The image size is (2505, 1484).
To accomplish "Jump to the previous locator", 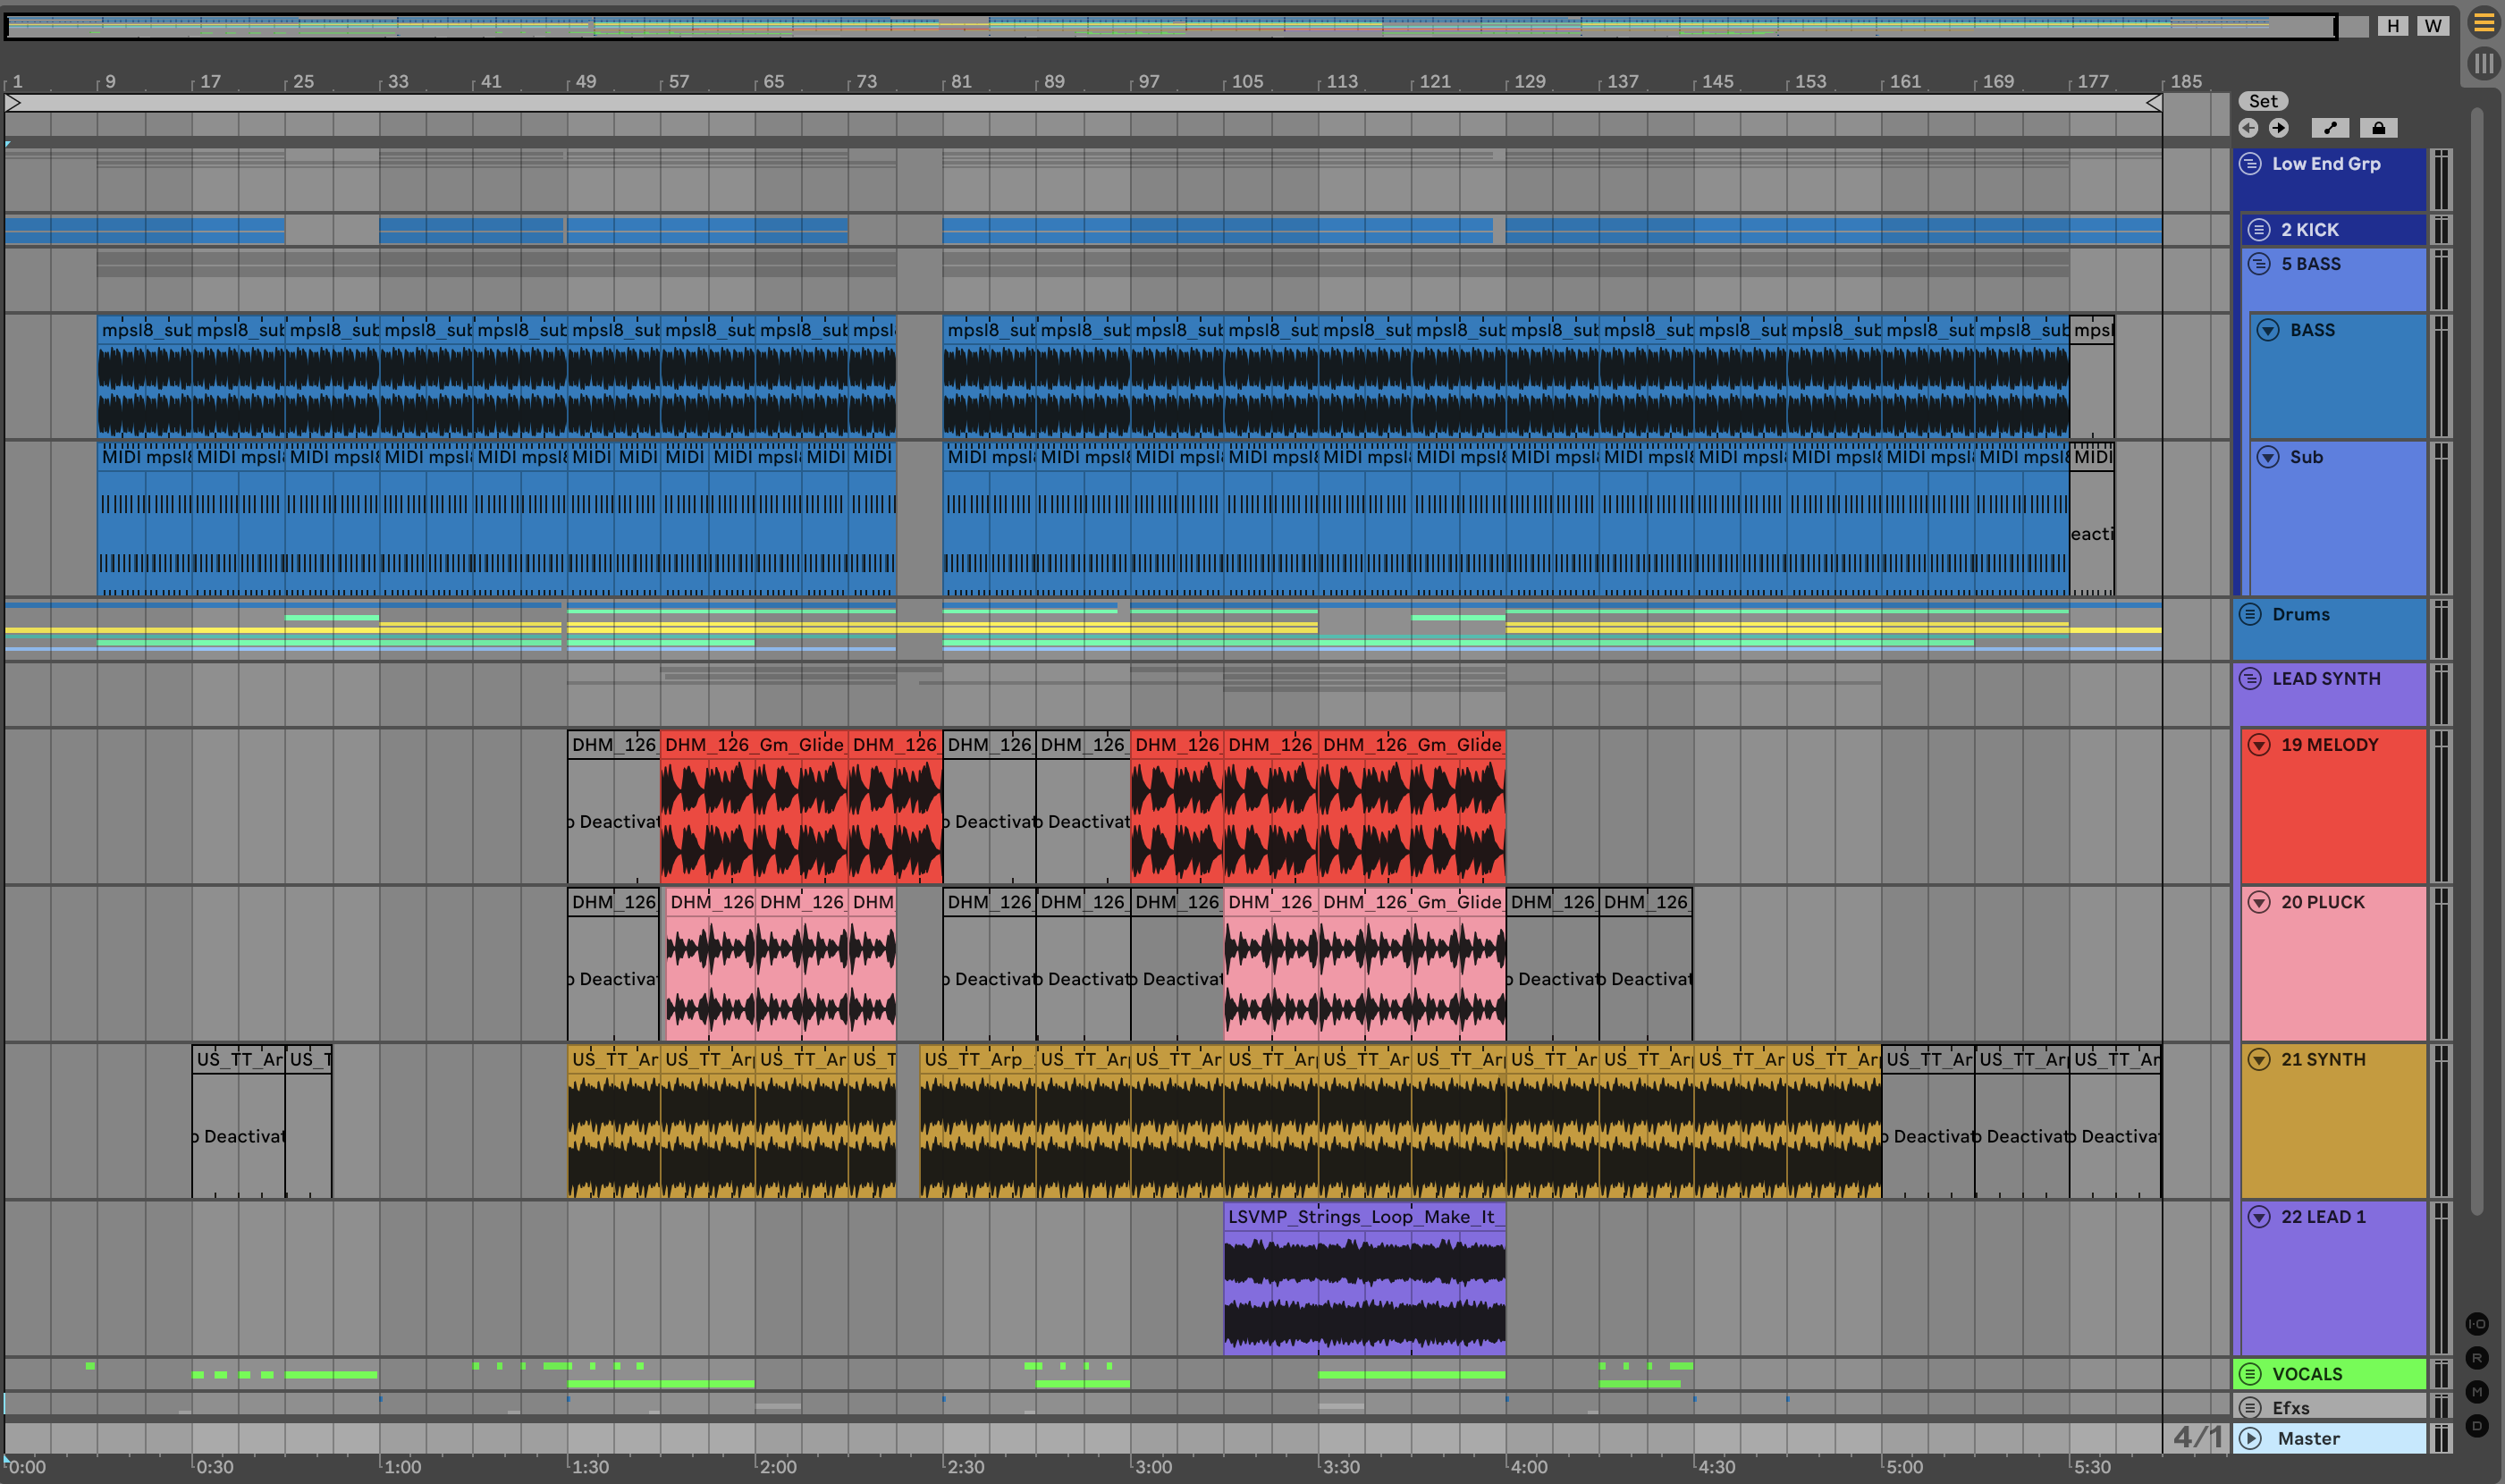I will click(2248, 128).
